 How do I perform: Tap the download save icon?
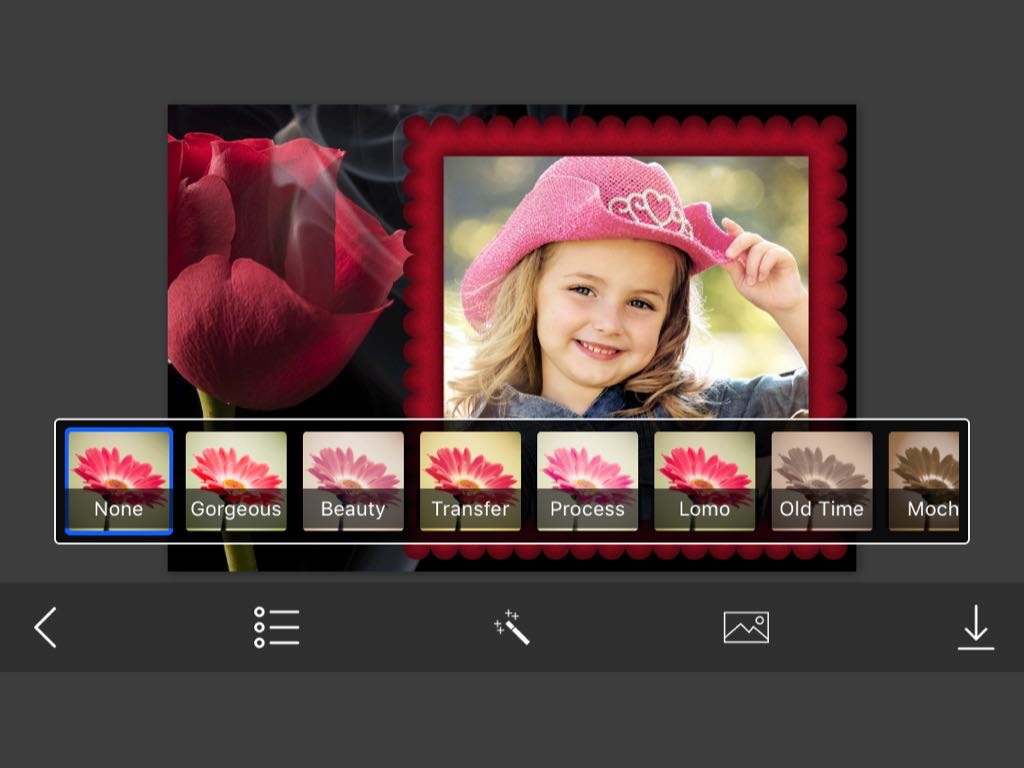tap(975, 628)
